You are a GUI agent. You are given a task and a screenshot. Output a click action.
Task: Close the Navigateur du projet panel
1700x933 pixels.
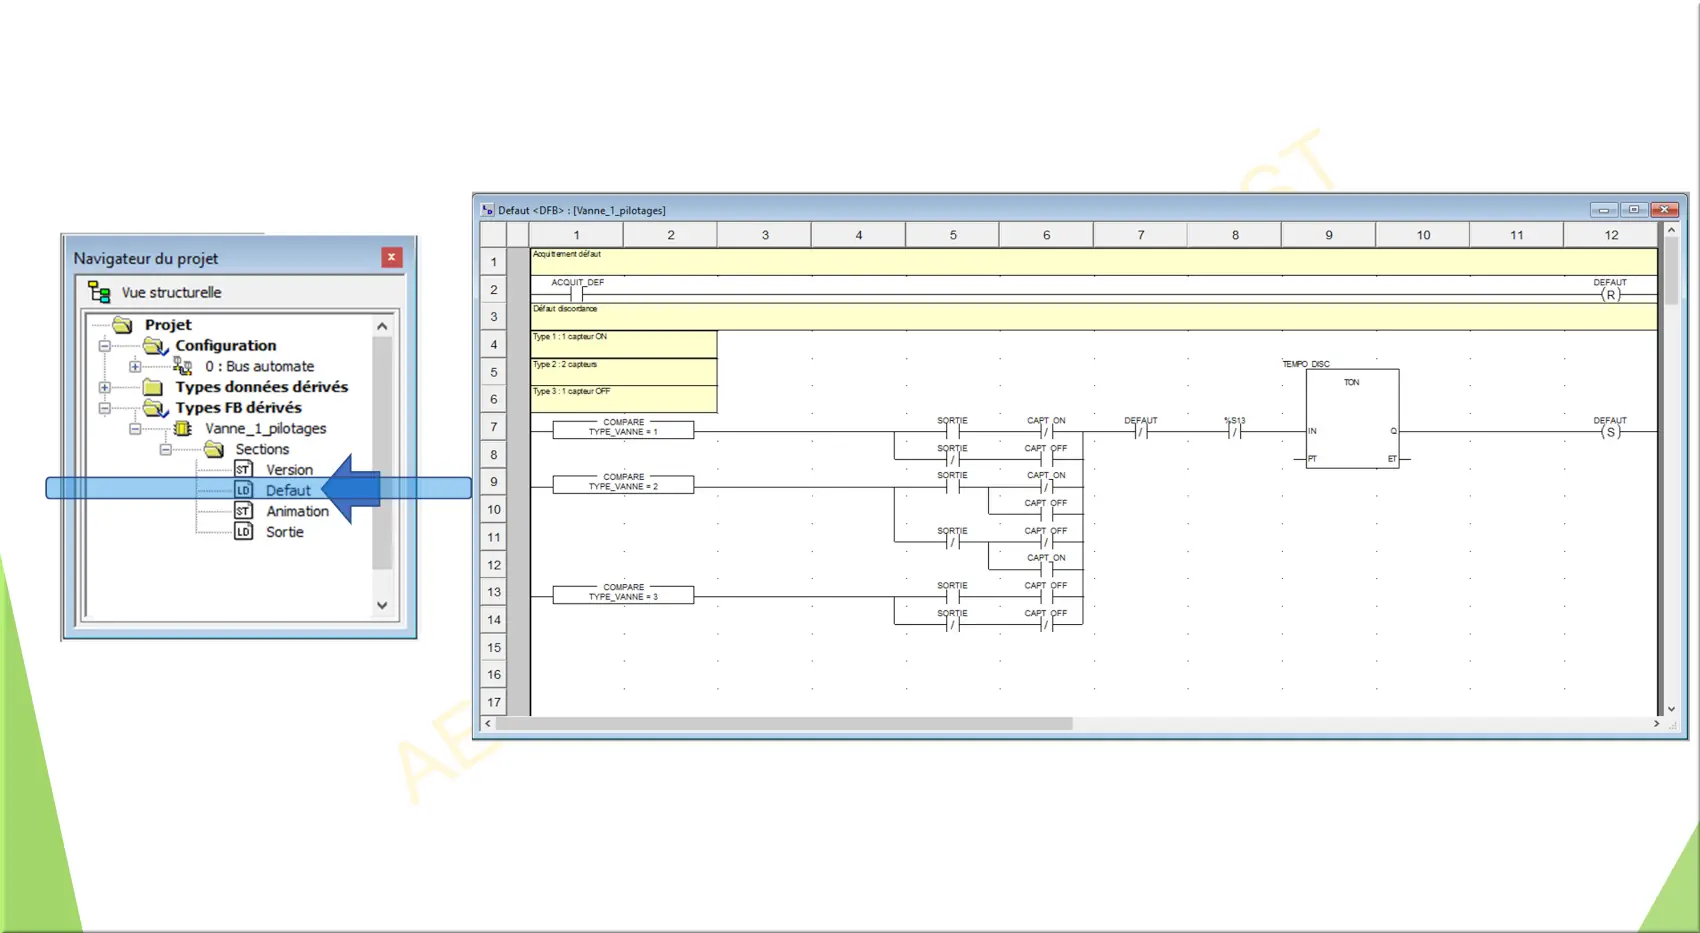391,257
